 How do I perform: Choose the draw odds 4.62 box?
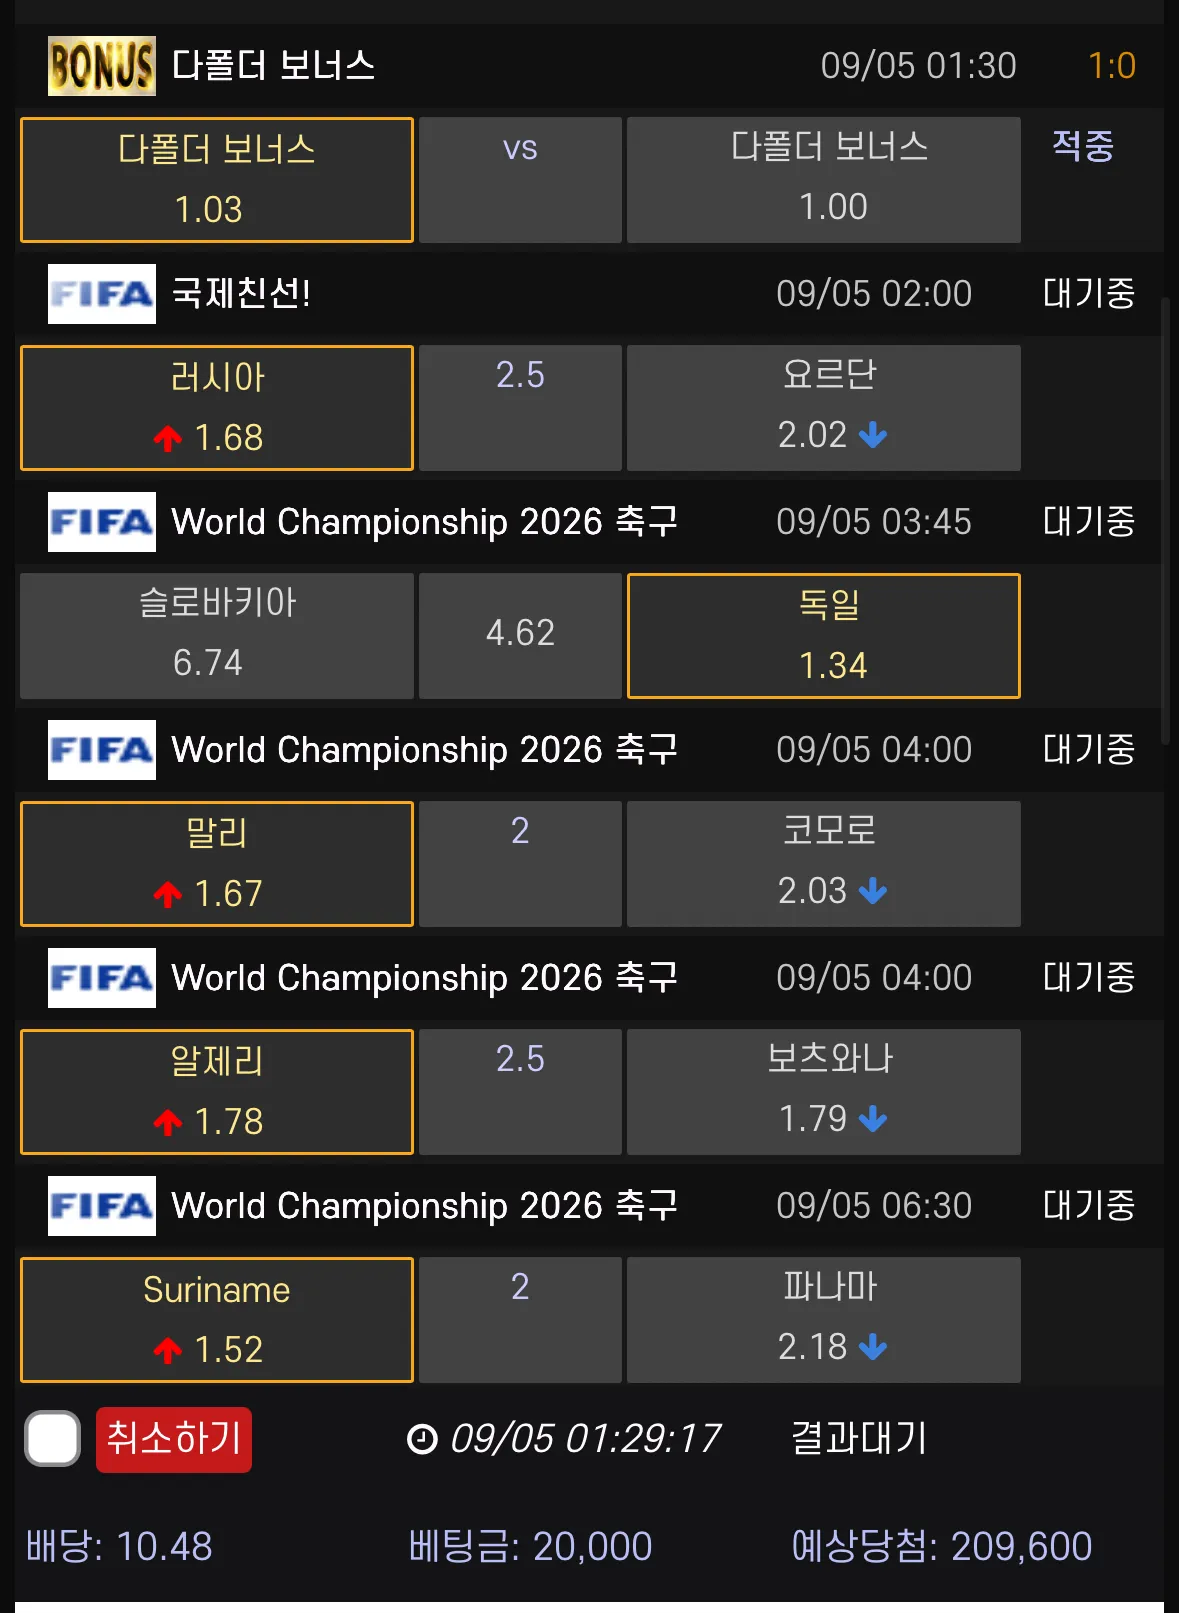coord(520,635)
